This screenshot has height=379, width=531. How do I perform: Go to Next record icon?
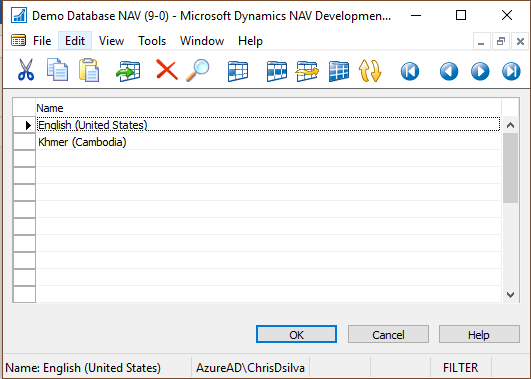480,71
